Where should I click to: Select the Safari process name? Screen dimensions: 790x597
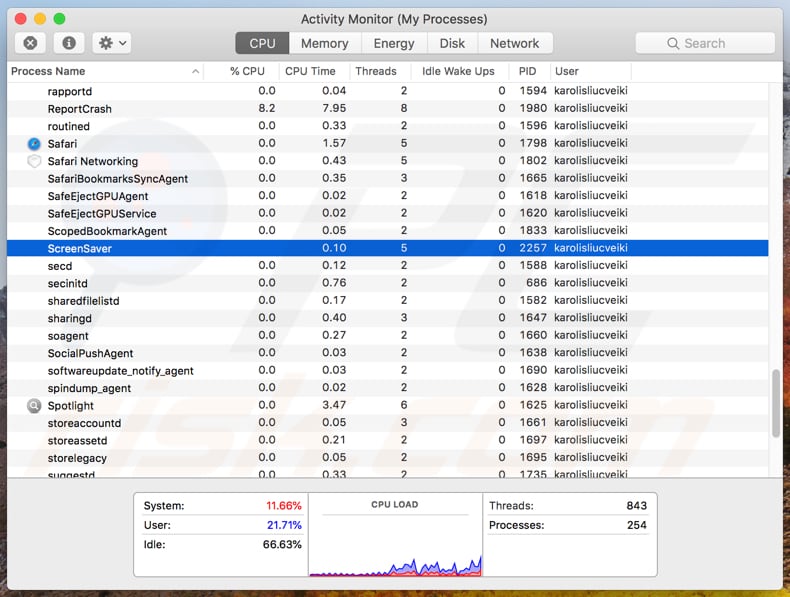[62, 144]
